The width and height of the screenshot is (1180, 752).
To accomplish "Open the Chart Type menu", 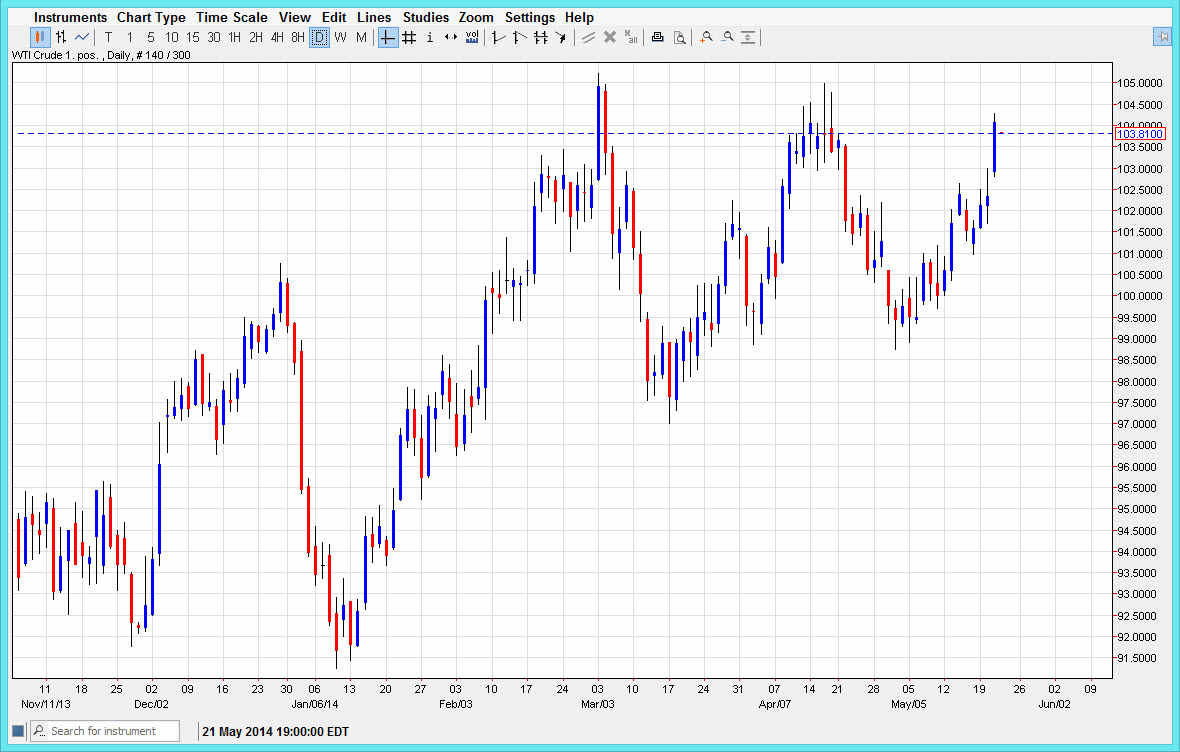I will pos(151,16).
